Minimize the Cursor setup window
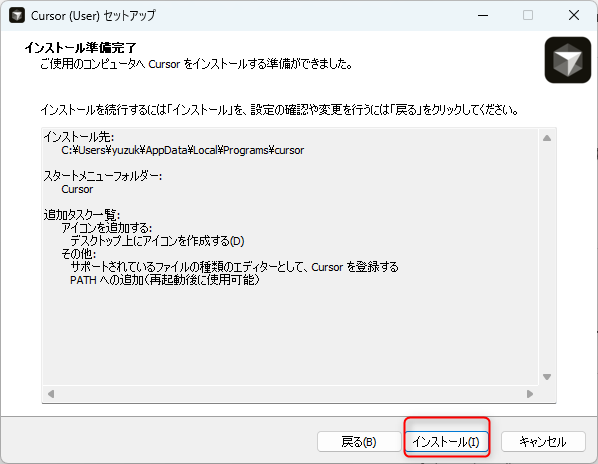Image resolution: width=598 pixels, height=464 pixels. [483, 16]
